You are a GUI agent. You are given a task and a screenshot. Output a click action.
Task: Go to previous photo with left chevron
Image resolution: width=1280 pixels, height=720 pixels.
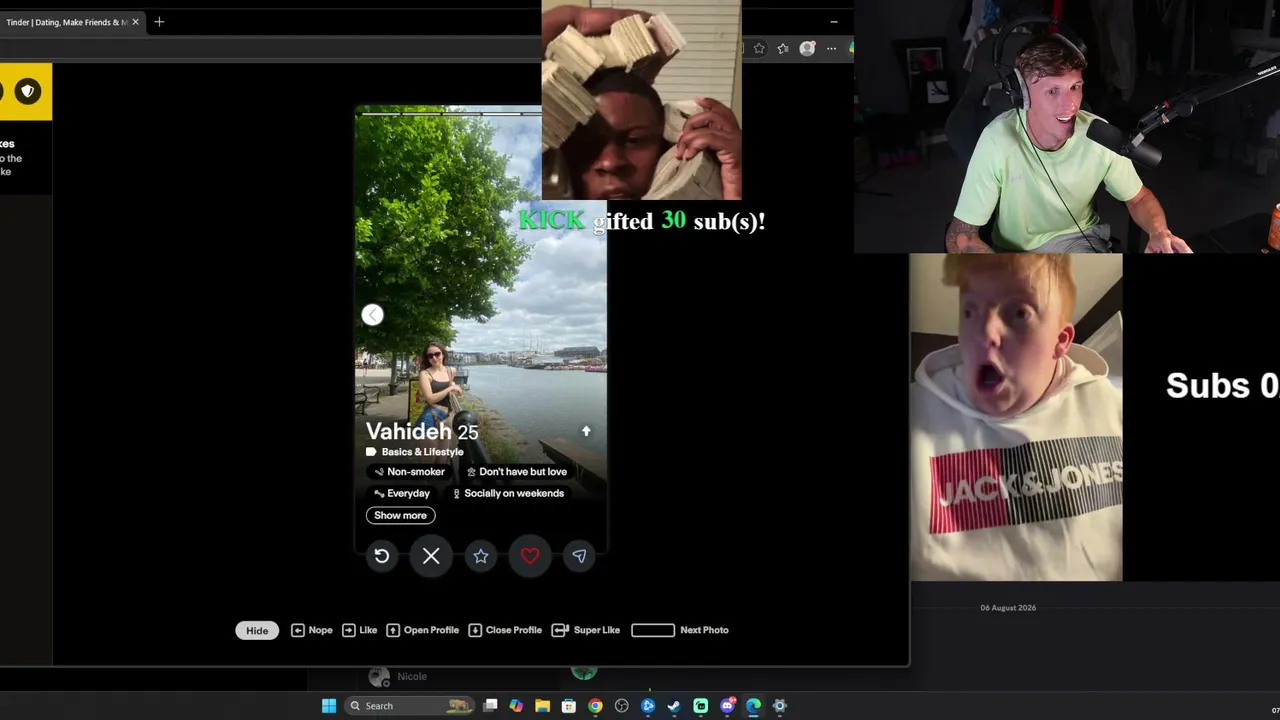click(372, 315)
